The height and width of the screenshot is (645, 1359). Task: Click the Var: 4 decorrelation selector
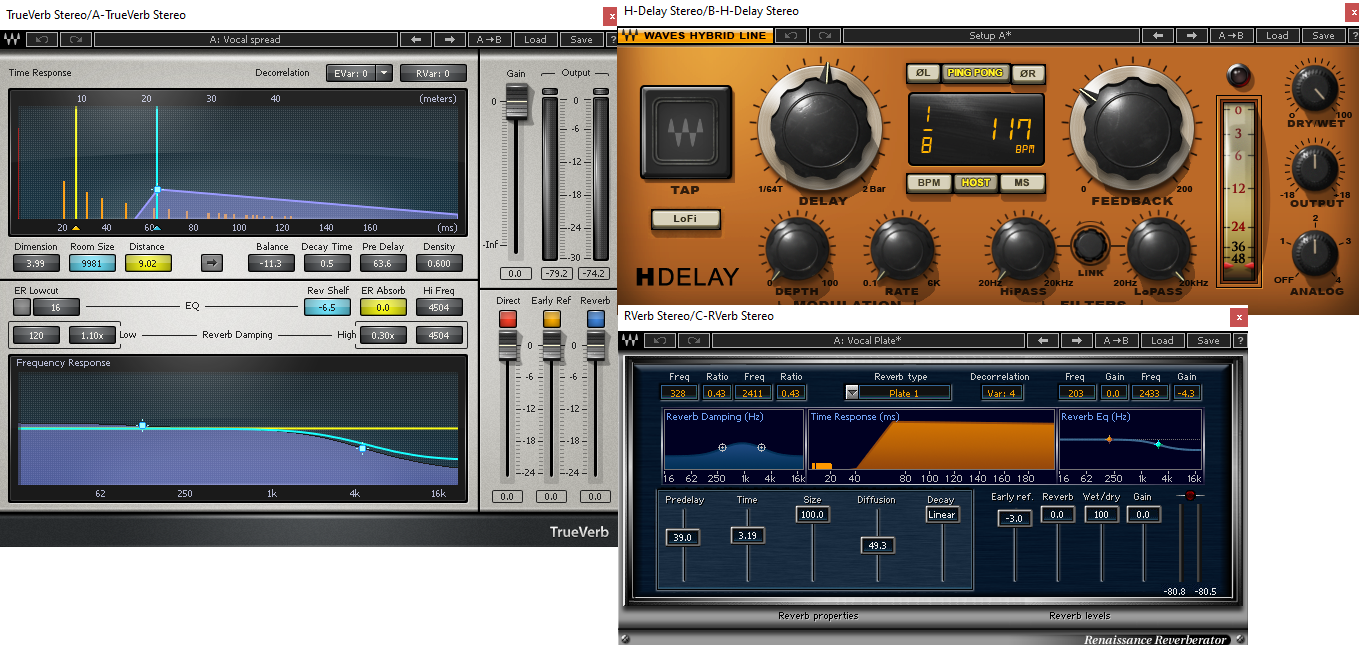1002,393
